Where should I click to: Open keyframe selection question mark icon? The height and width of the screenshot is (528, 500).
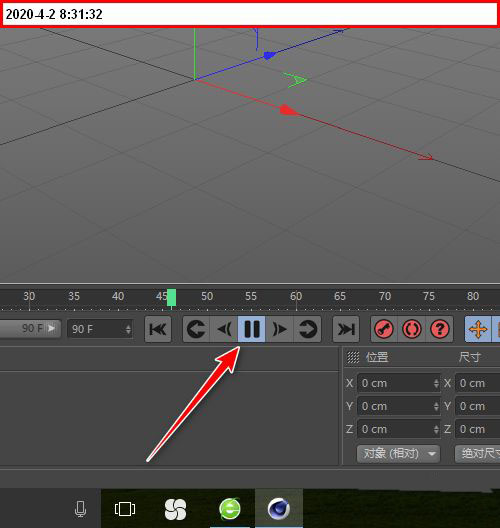pos(439,329)
